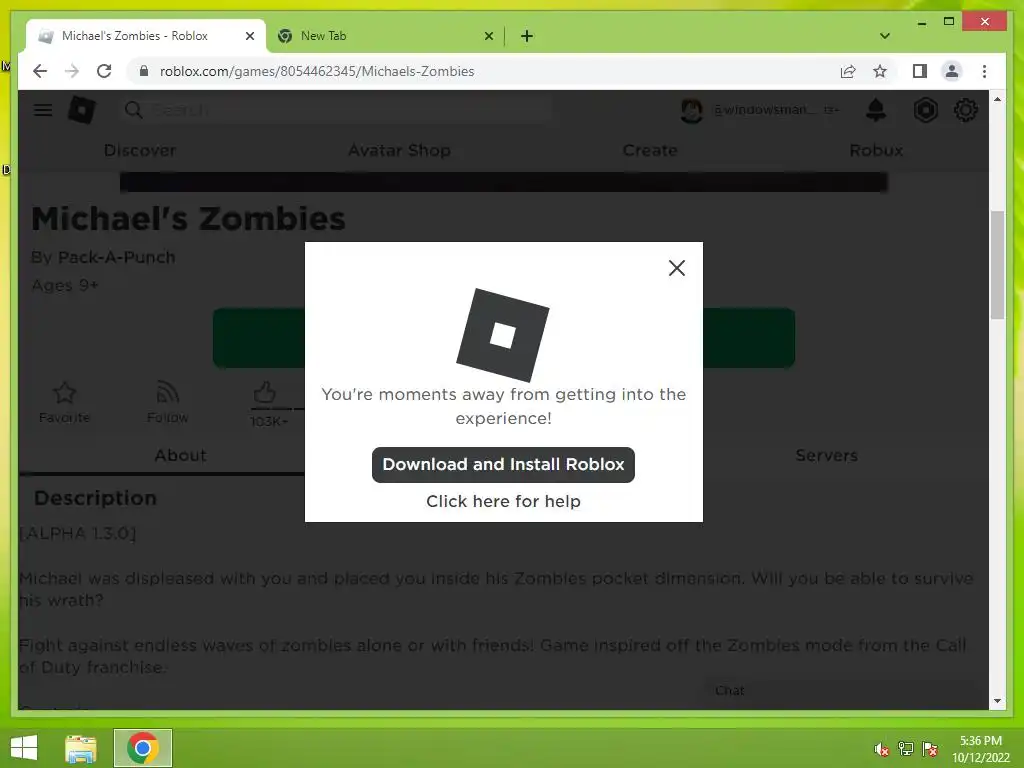
Task: Open the Robux balance icon
Action: click(x=925, y=110)
